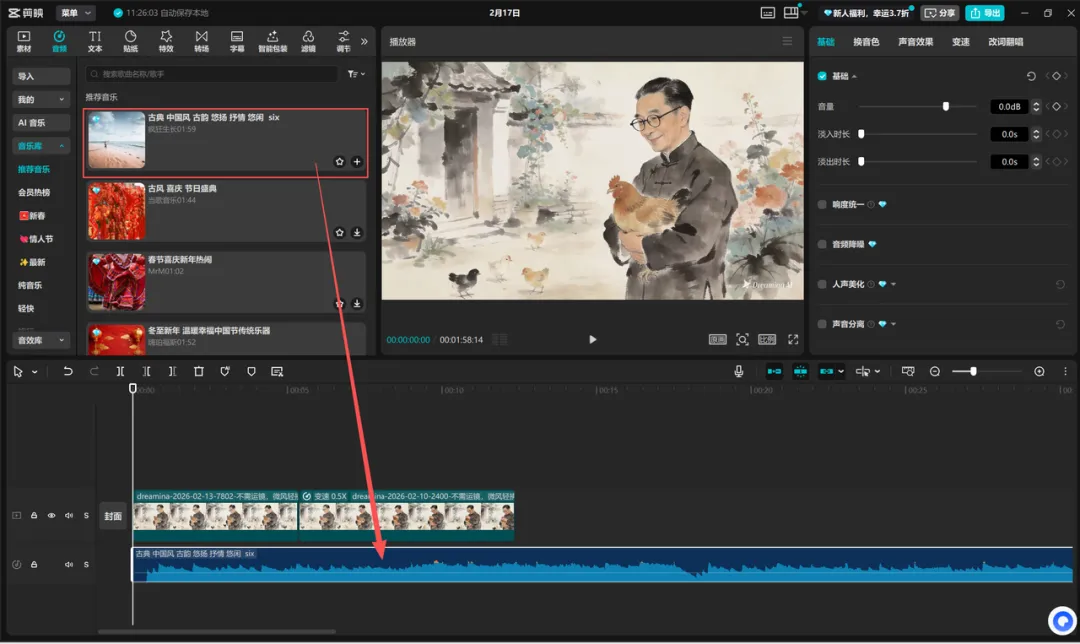The image size is (1080, 644).
Task: Download the 春节喜庆新年热闹 song
Action: tap(357, 304)
